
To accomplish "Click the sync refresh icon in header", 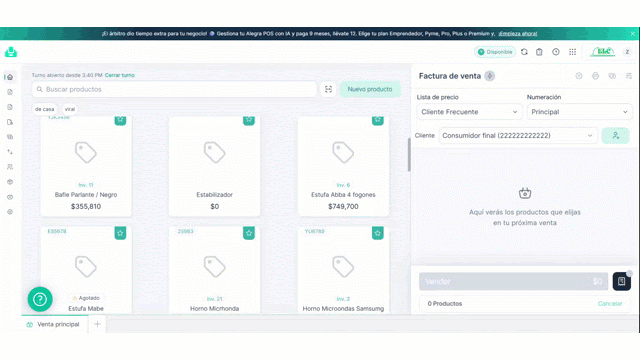I will pos(524,52).
